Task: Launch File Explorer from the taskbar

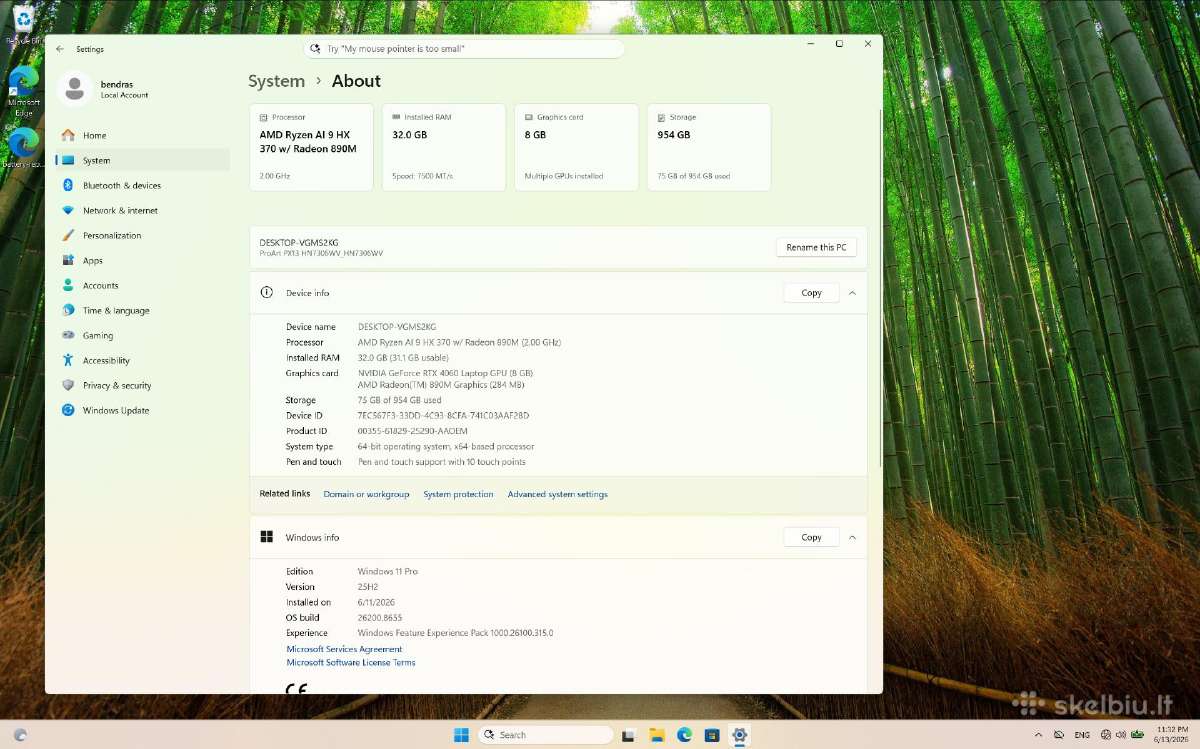Action: [x=656, y=735]
